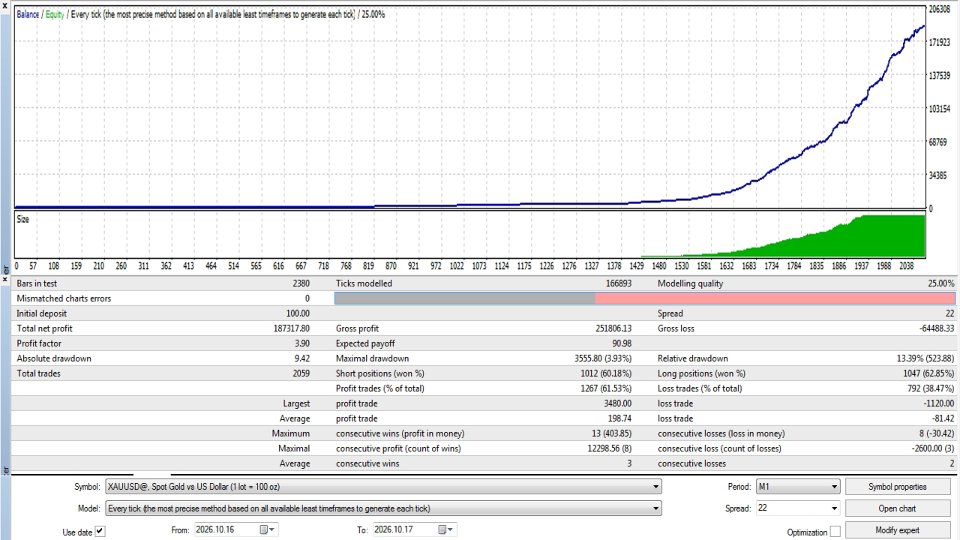
Task: Select consecutive profit value 12298.56 (8)
Action: 609,449
